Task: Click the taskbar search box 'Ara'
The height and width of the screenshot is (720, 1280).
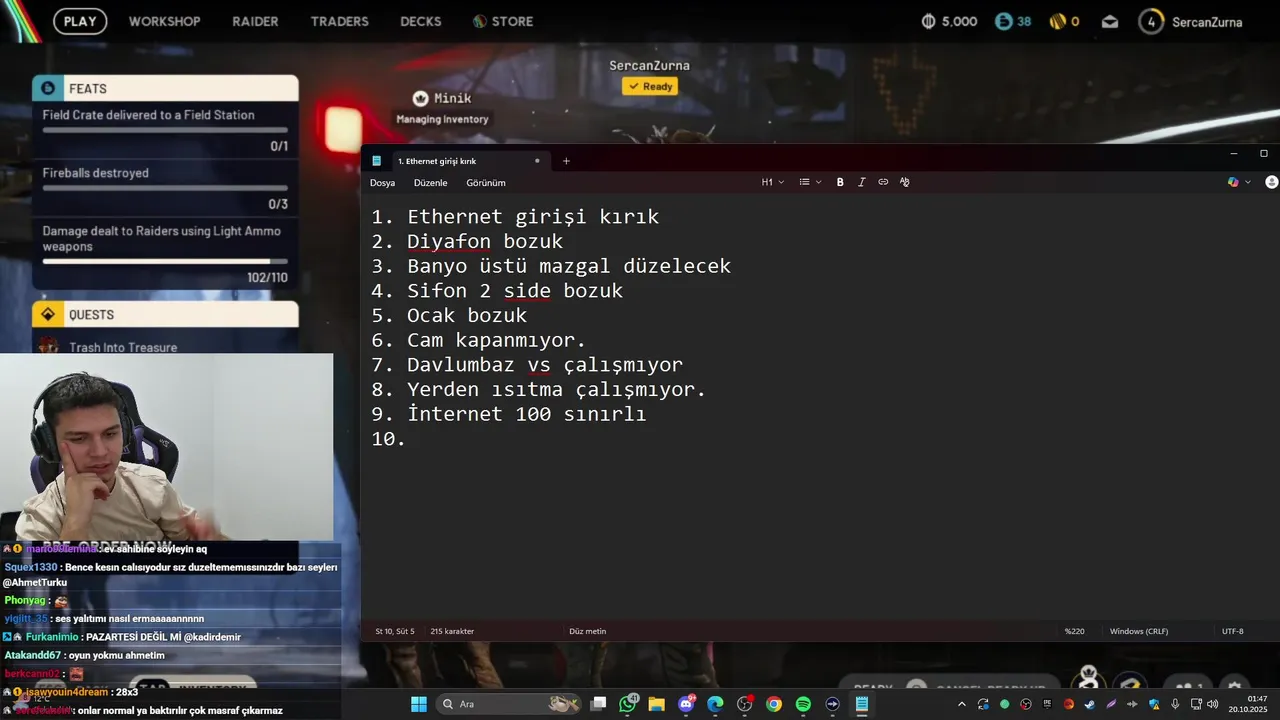Action: (x=510, y=704)
